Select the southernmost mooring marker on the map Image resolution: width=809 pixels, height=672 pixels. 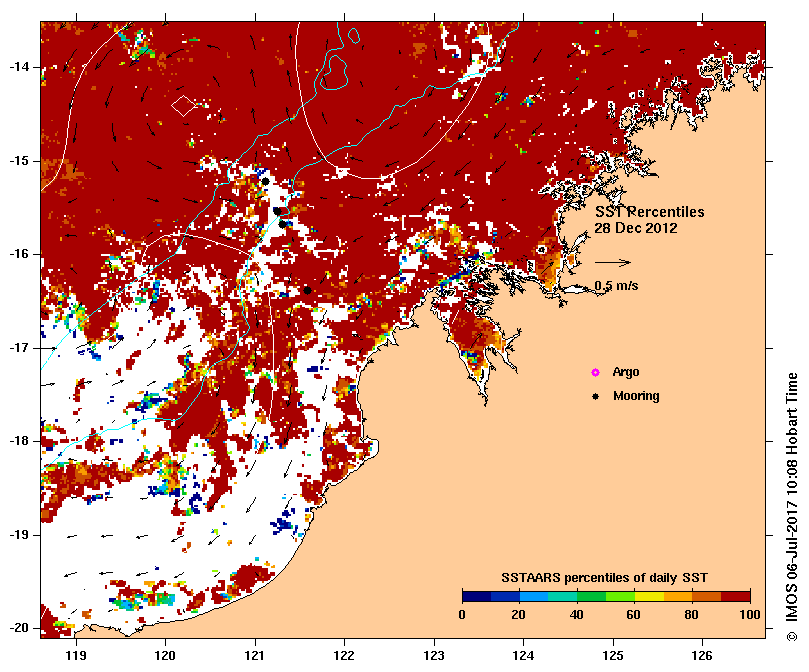click(307, 291)
